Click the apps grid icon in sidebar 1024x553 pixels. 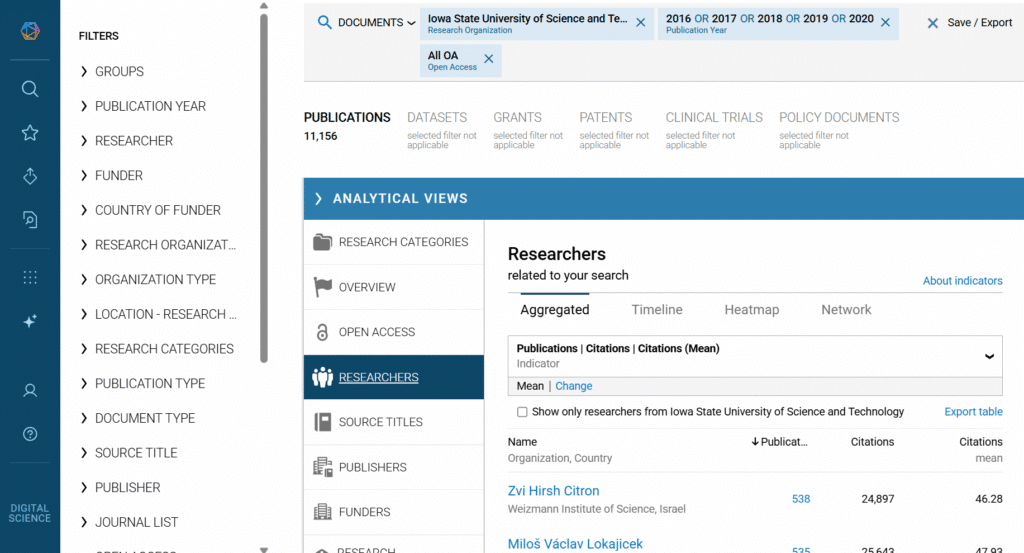pos(30,278)
